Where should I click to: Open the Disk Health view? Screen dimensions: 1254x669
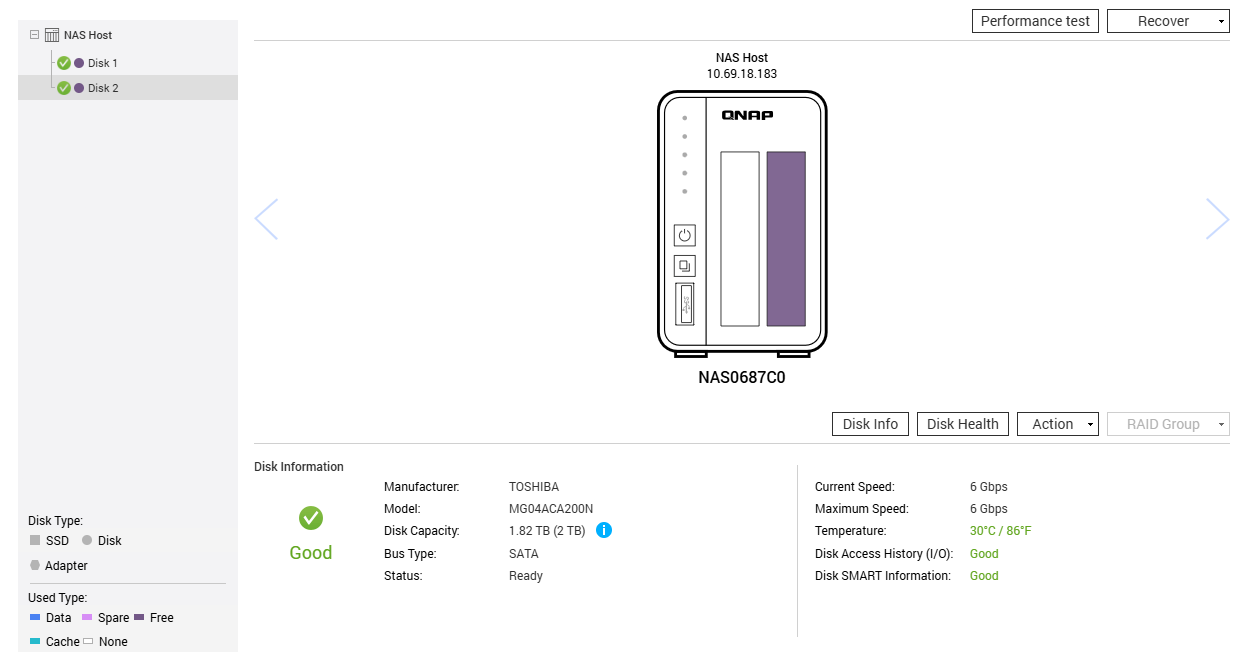tap(962, 424)
